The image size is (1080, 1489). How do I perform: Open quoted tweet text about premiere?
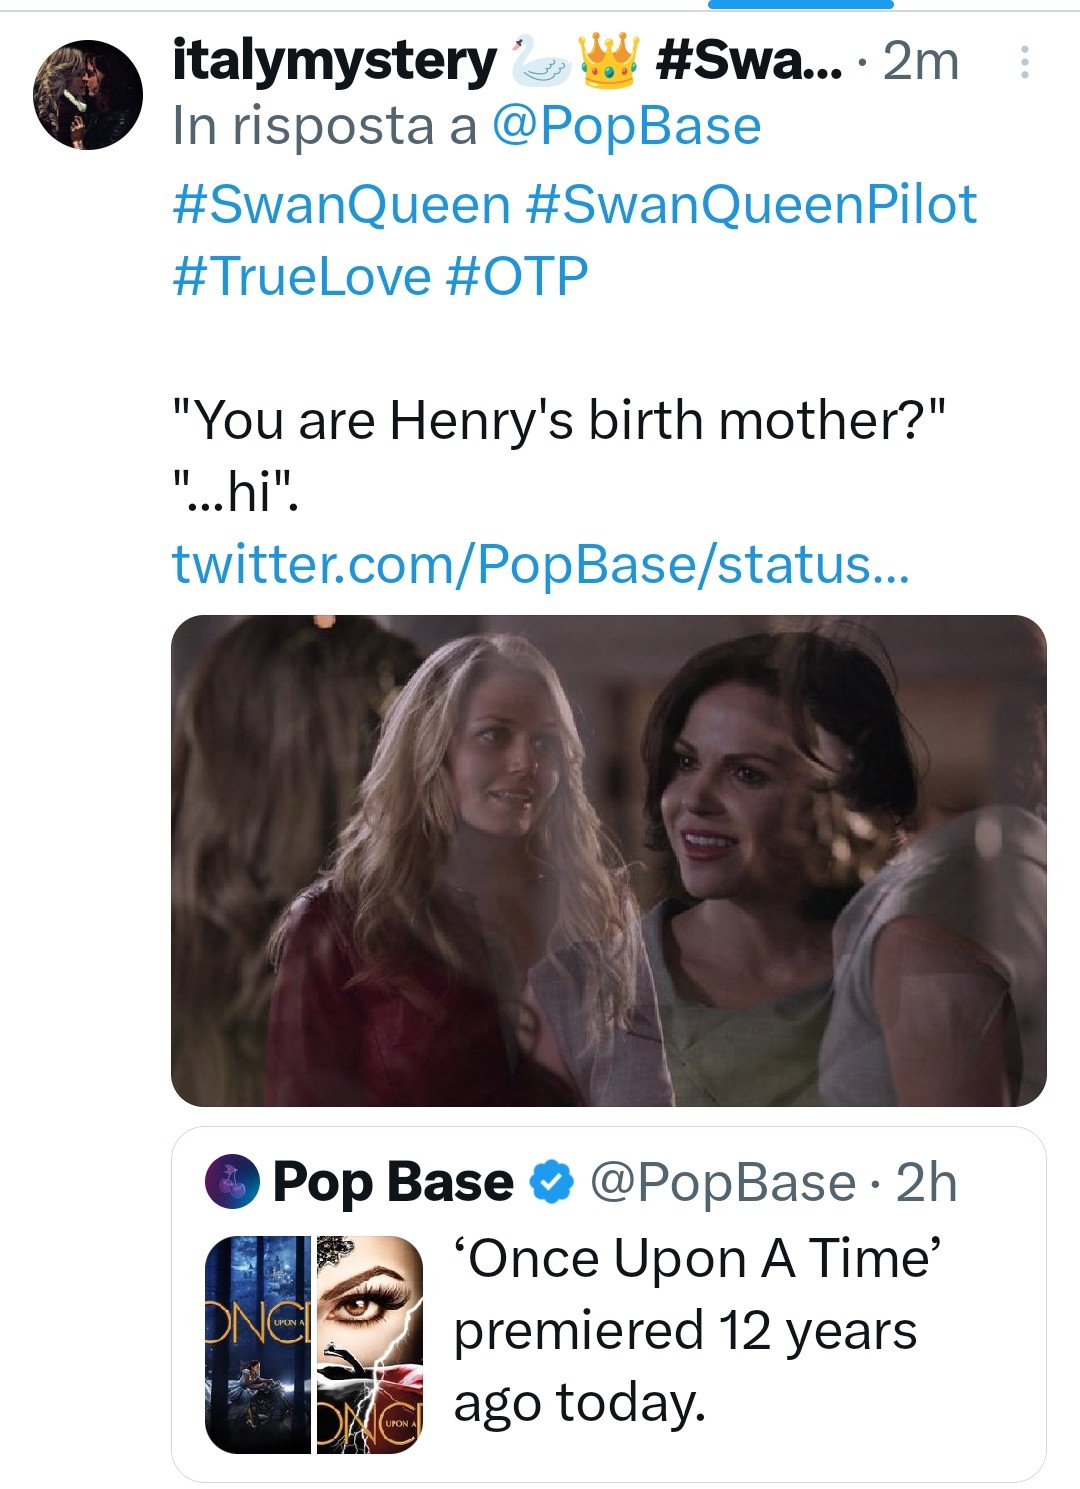[x=695, y=1330]
